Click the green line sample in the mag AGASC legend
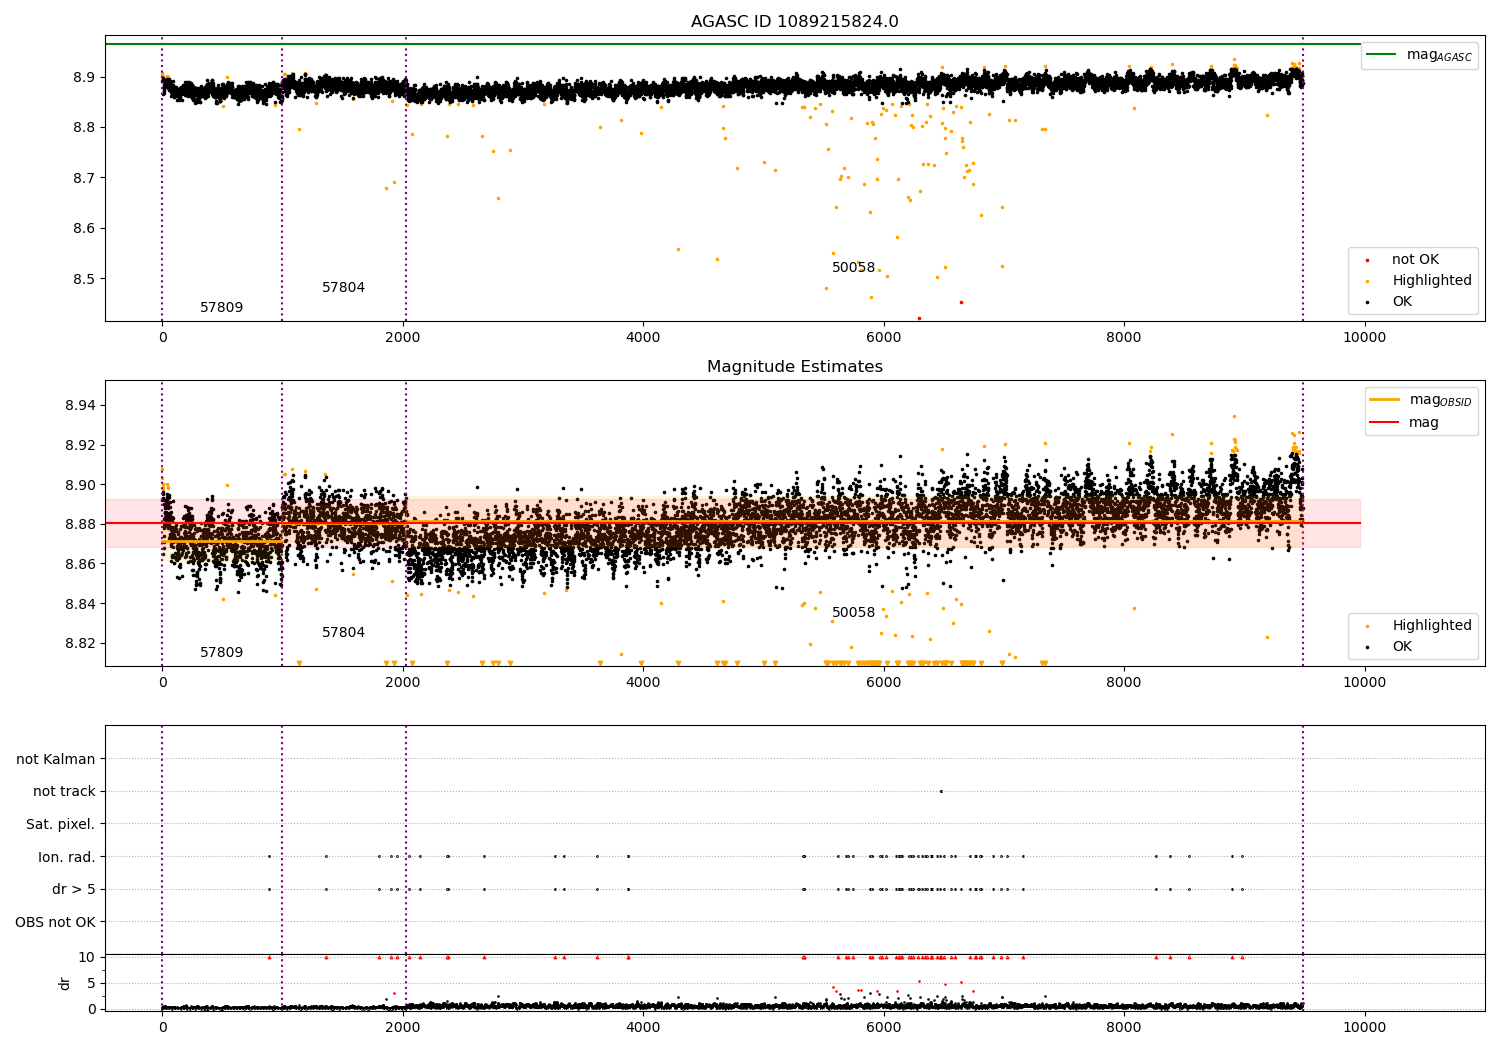Screen dimensions: 1500x1050 coord(1382,54)
